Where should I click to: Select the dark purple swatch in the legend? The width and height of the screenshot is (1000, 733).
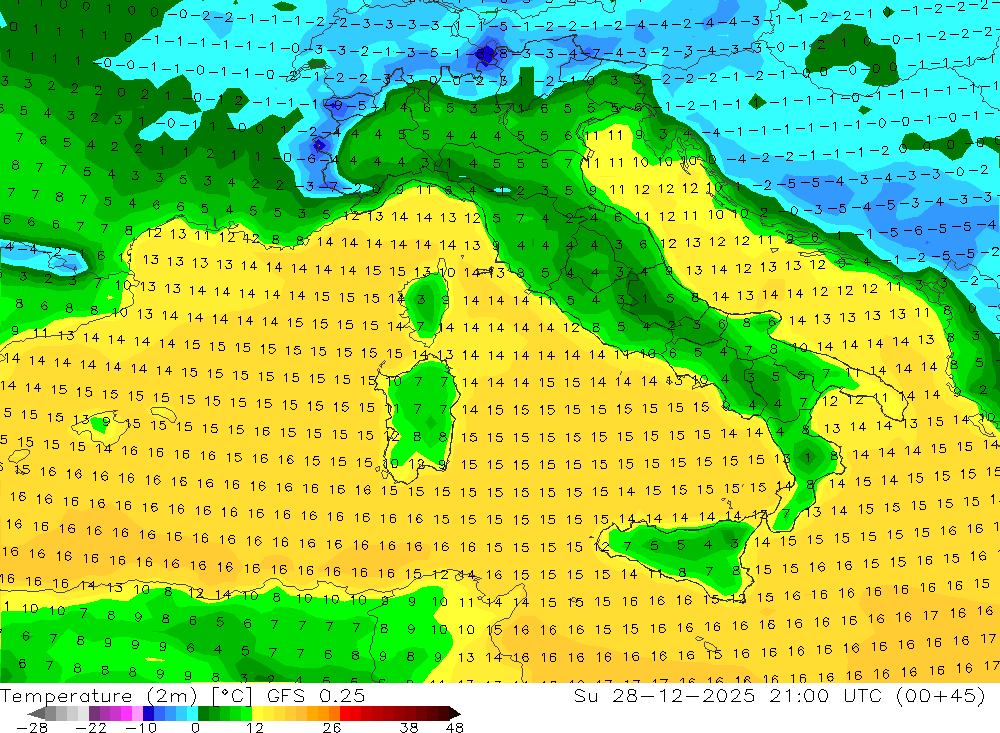(x=94, y=713)
